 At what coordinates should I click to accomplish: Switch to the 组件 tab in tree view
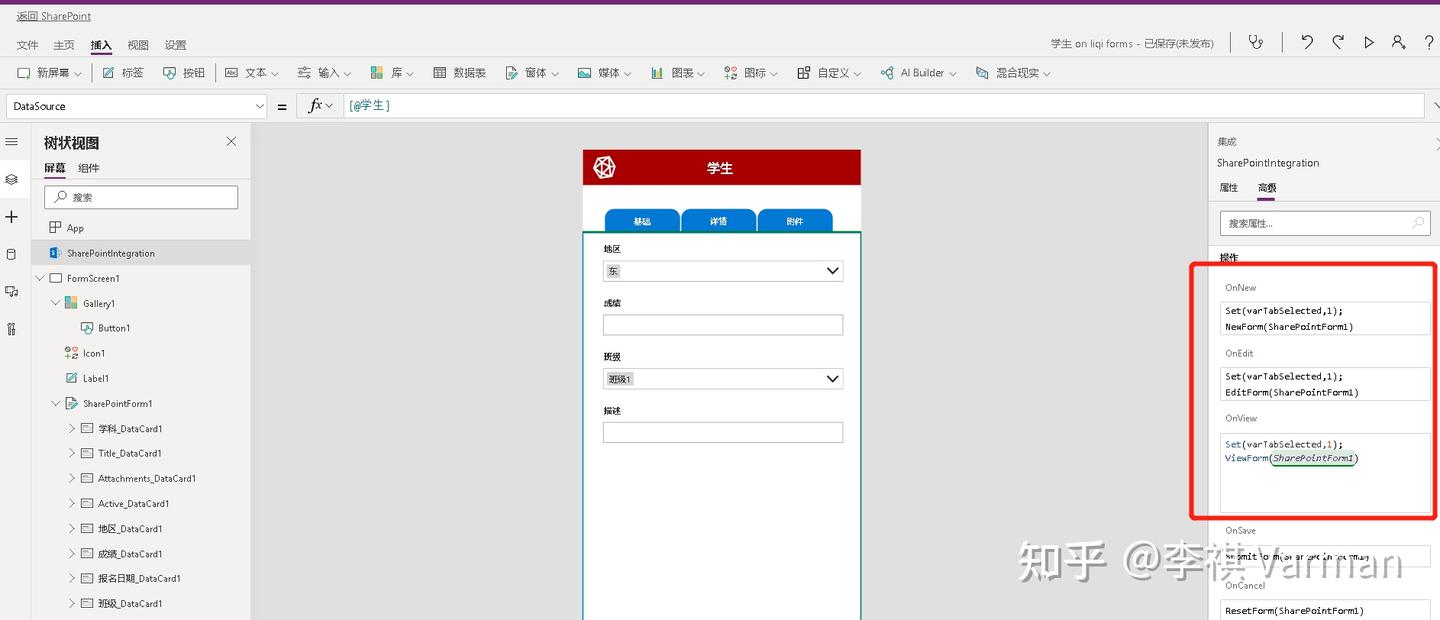(x=88, y=168)
